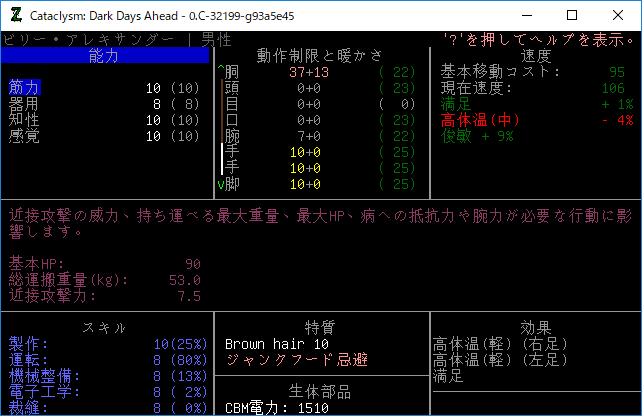Viewport: 642px width, 416px height.
Task: Select the 機械整備 mechanics skill
Action: coord(36,376)
